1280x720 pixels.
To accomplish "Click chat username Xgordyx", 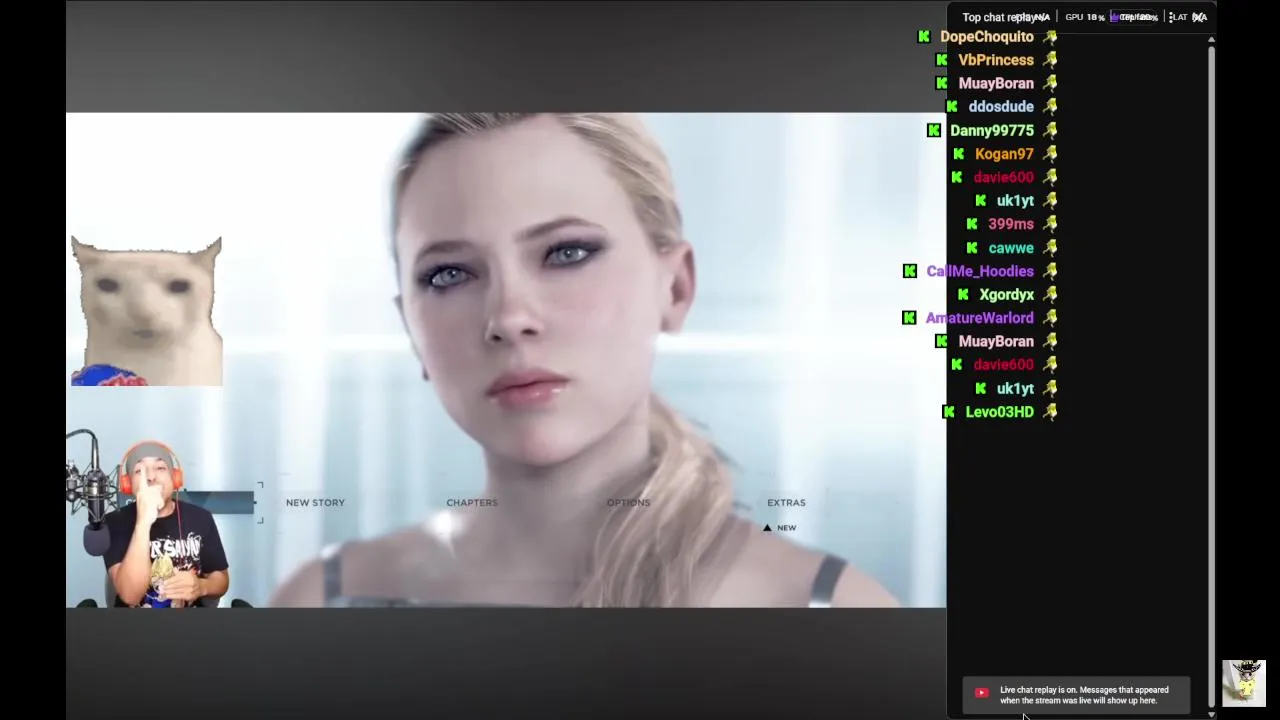I will tap(1006, 295).
